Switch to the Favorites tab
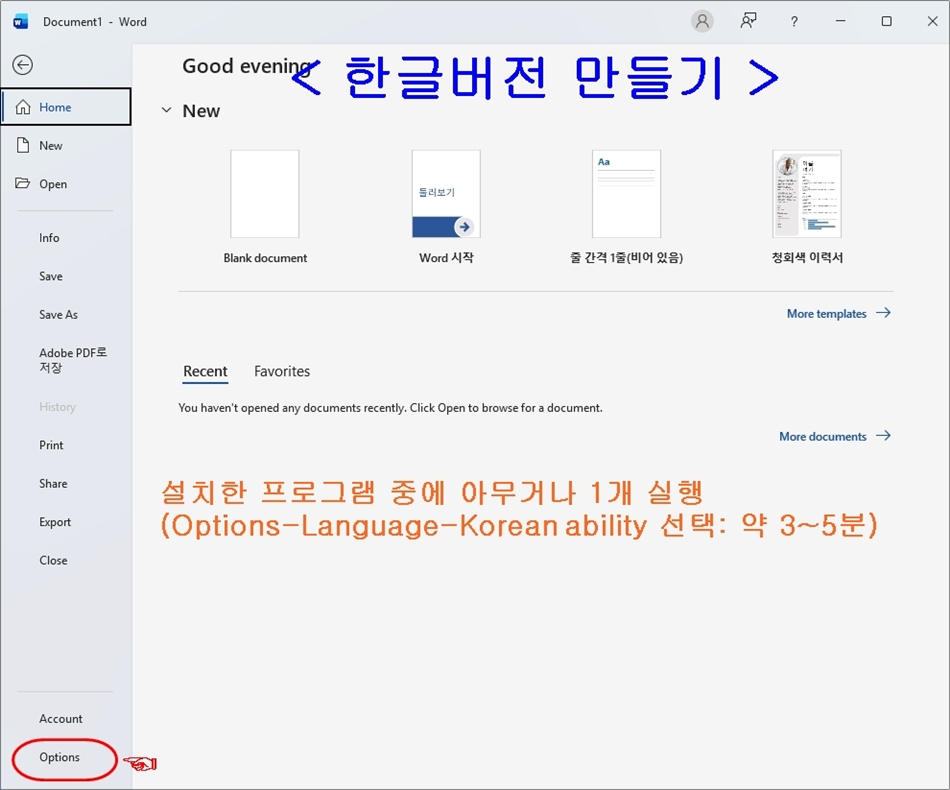Image resolution: width=950 pixels, height=790 pixels. tap(282, 371)
